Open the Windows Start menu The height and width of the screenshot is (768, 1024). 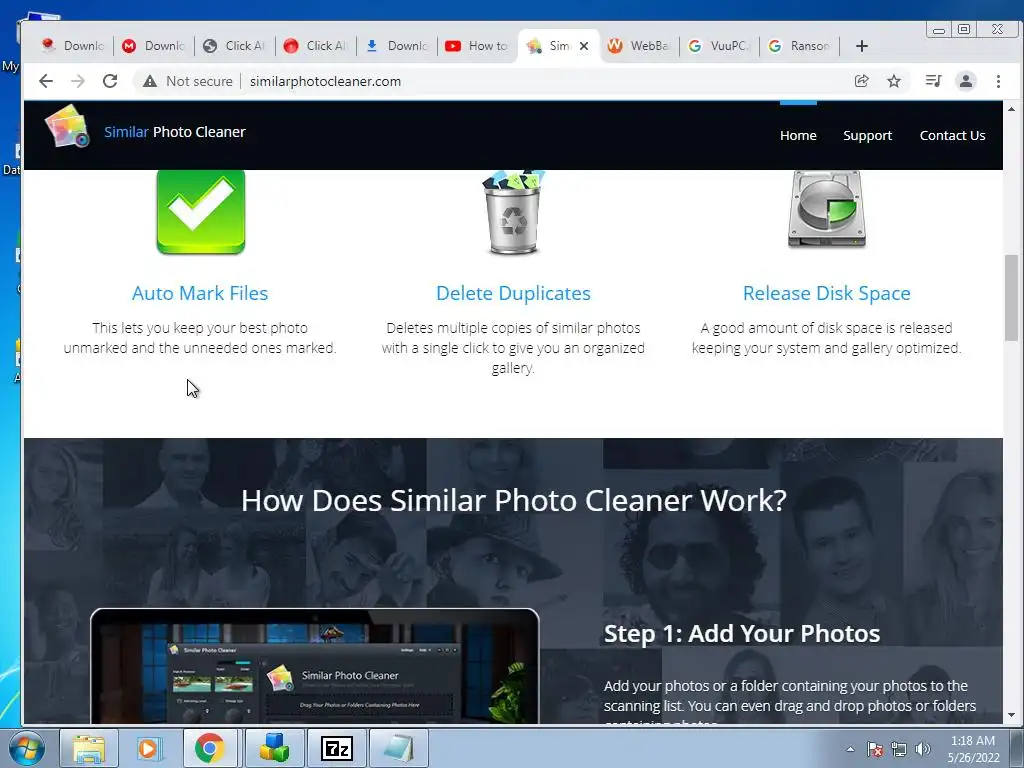(26, 748)
